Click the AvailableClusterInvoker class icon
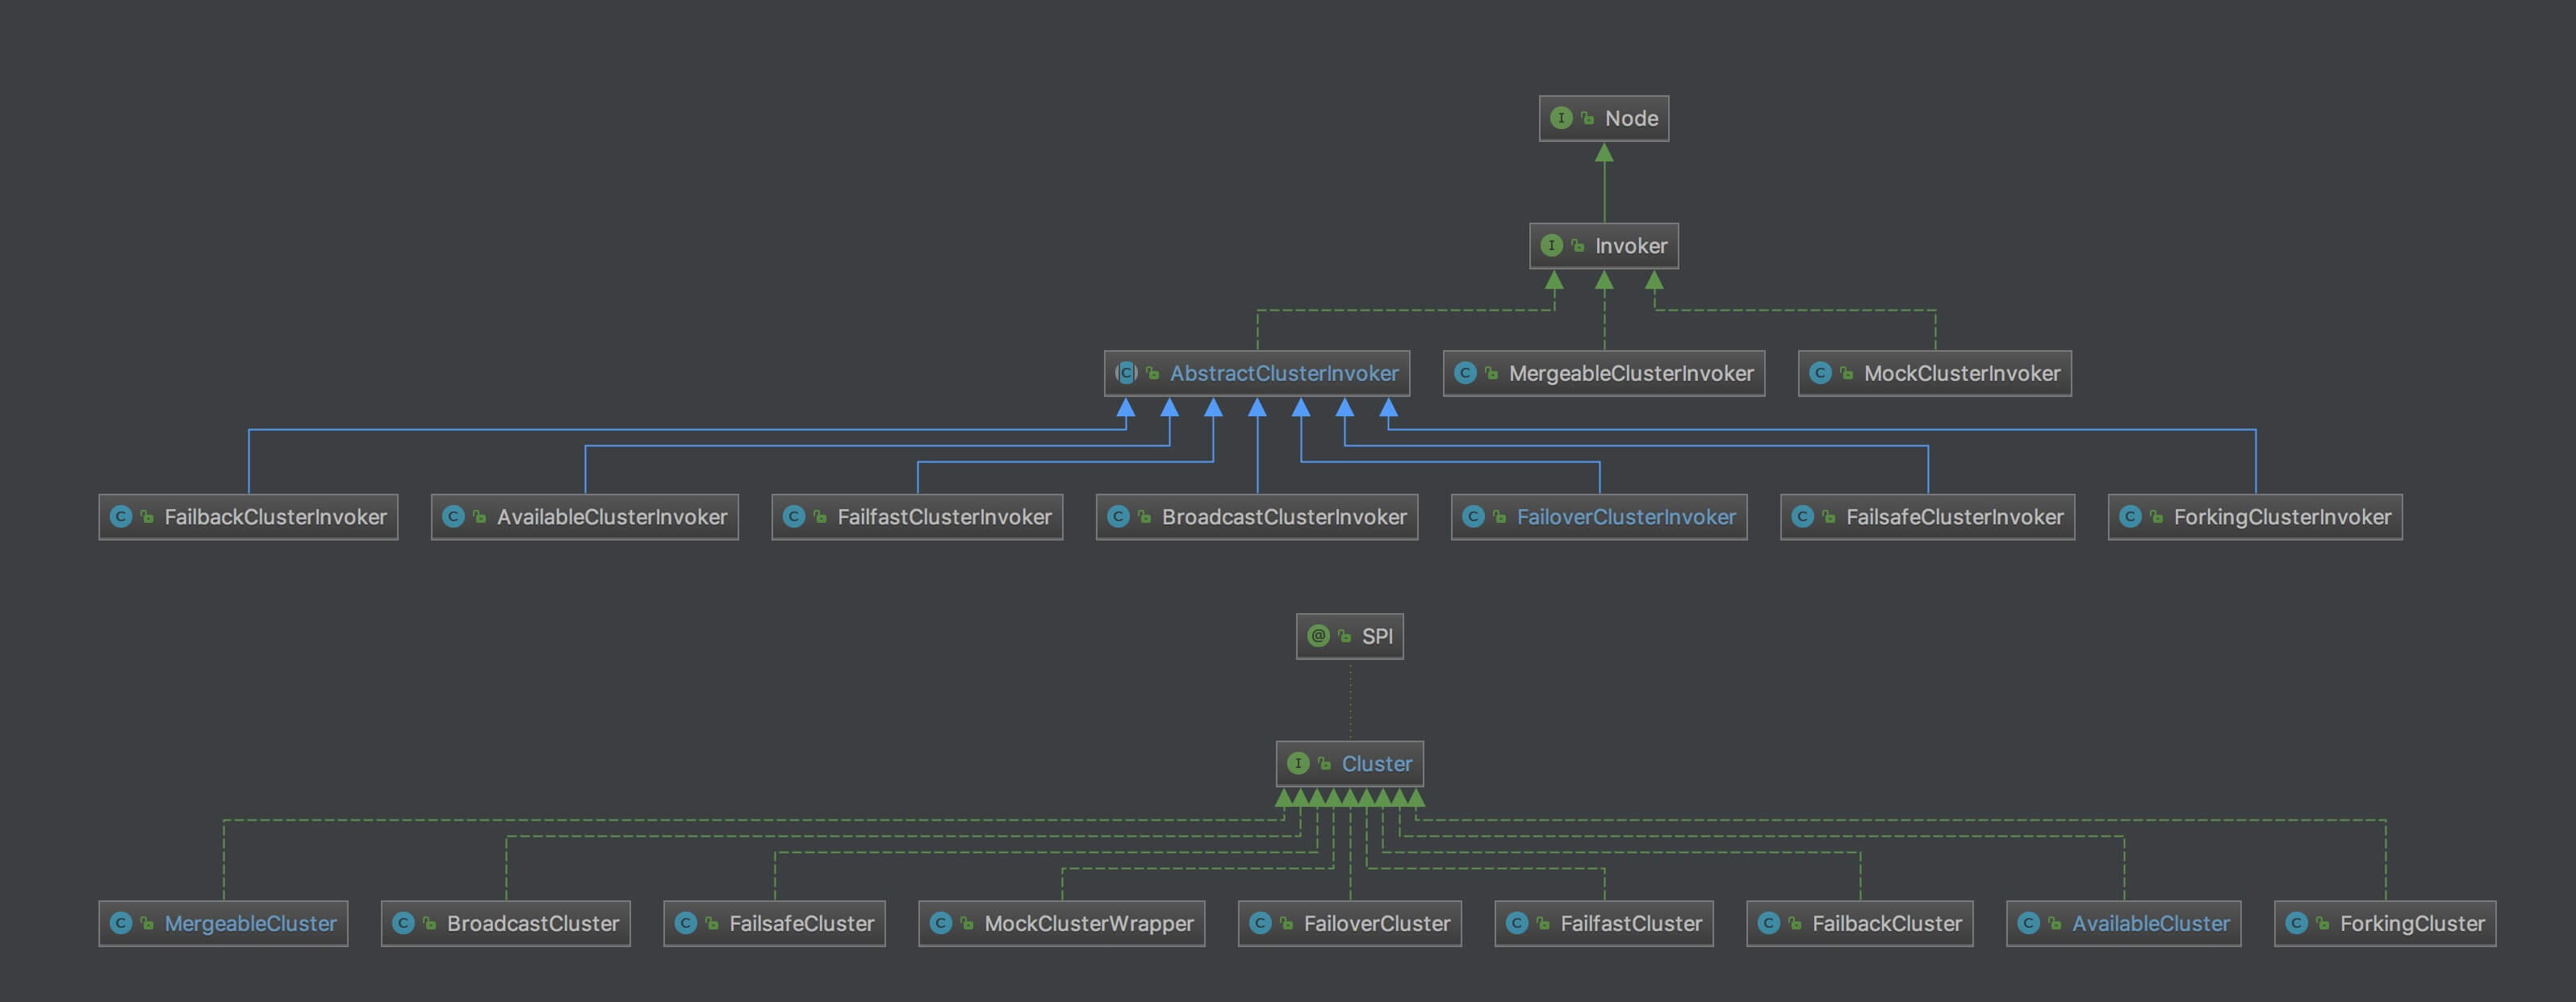2576x1002 pixels. tap(453, 517)
